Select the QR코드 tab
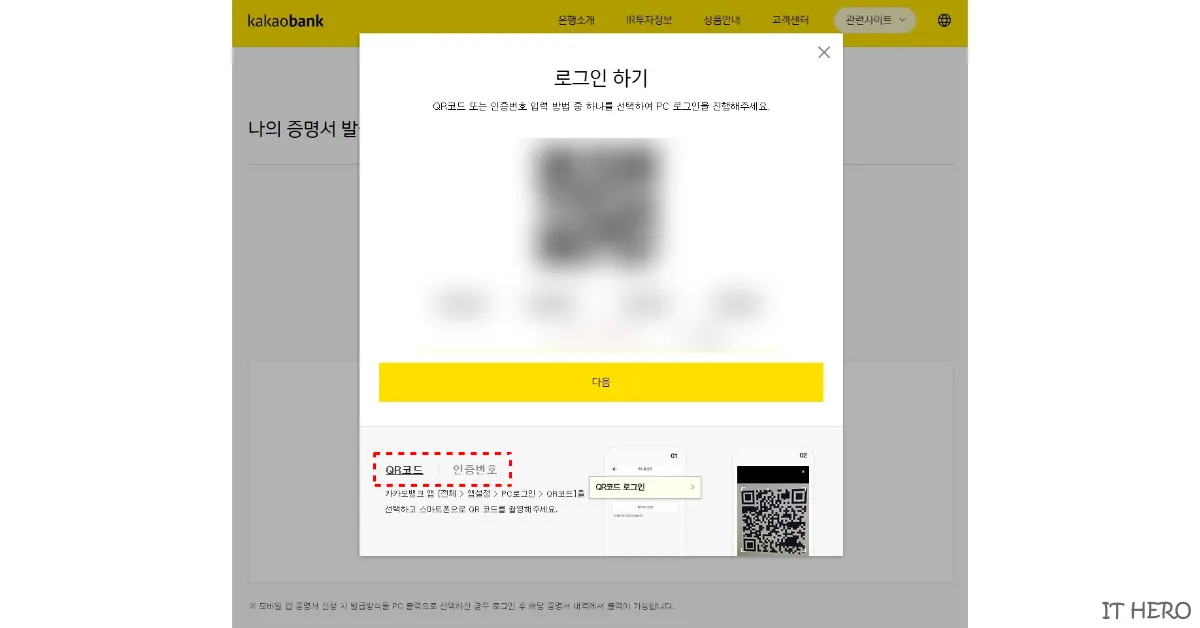Viewport: 1200px width, 628px height. pyautogui.click(x=404, y=469)
